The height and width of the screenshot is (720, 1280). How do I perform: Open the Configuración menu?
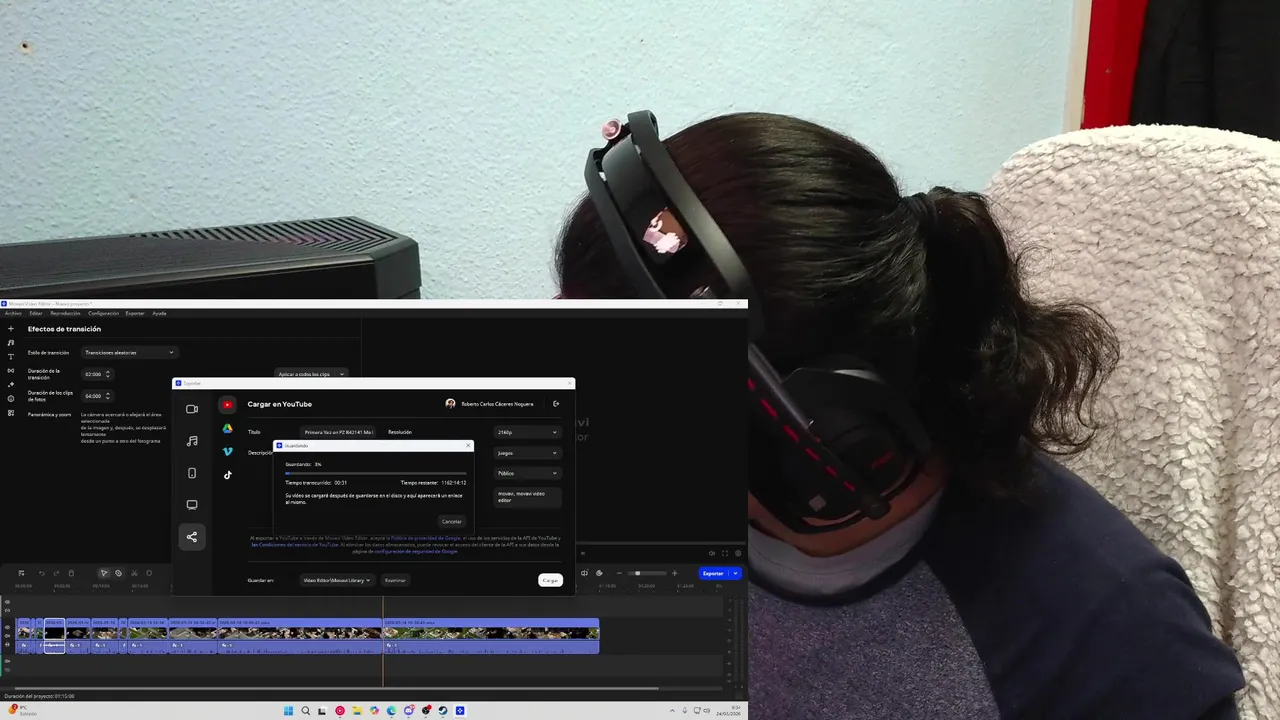click(x=103, y=313)
